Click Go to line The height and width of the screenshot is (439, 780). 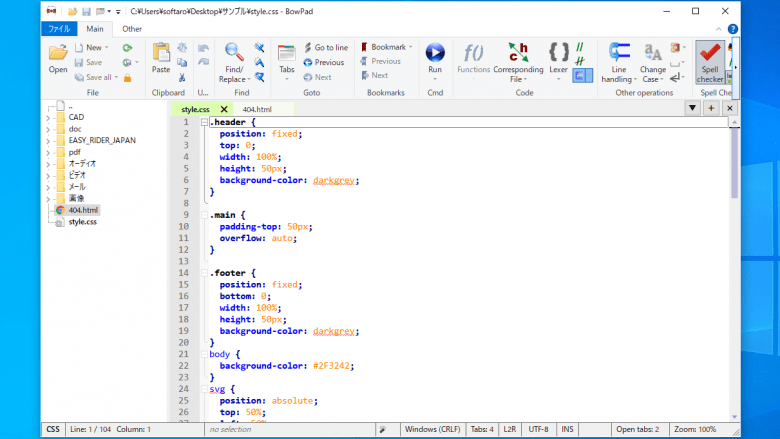[326, 47]
